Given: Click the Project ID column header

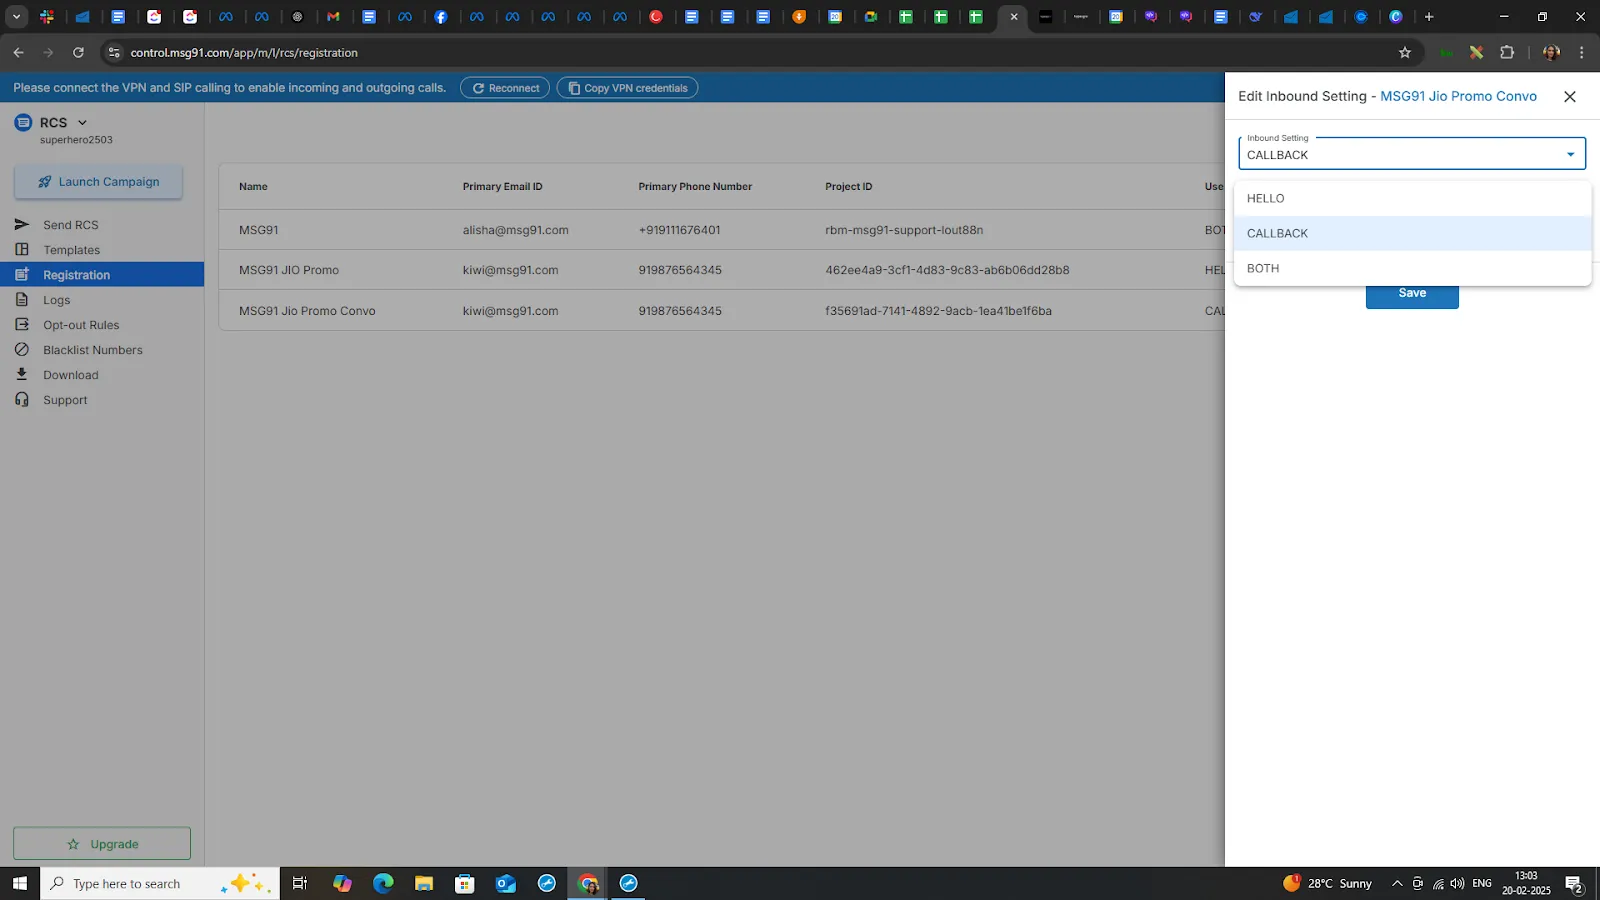Looking at the screenshot, I should pyautogui.click(x=848, y=187).
